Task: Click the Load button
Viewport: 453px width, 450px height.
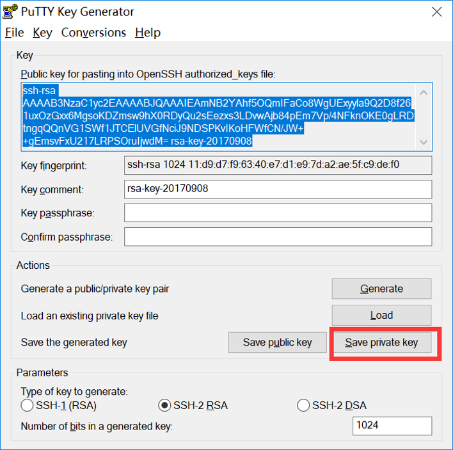Action: (x=382, y=315)
